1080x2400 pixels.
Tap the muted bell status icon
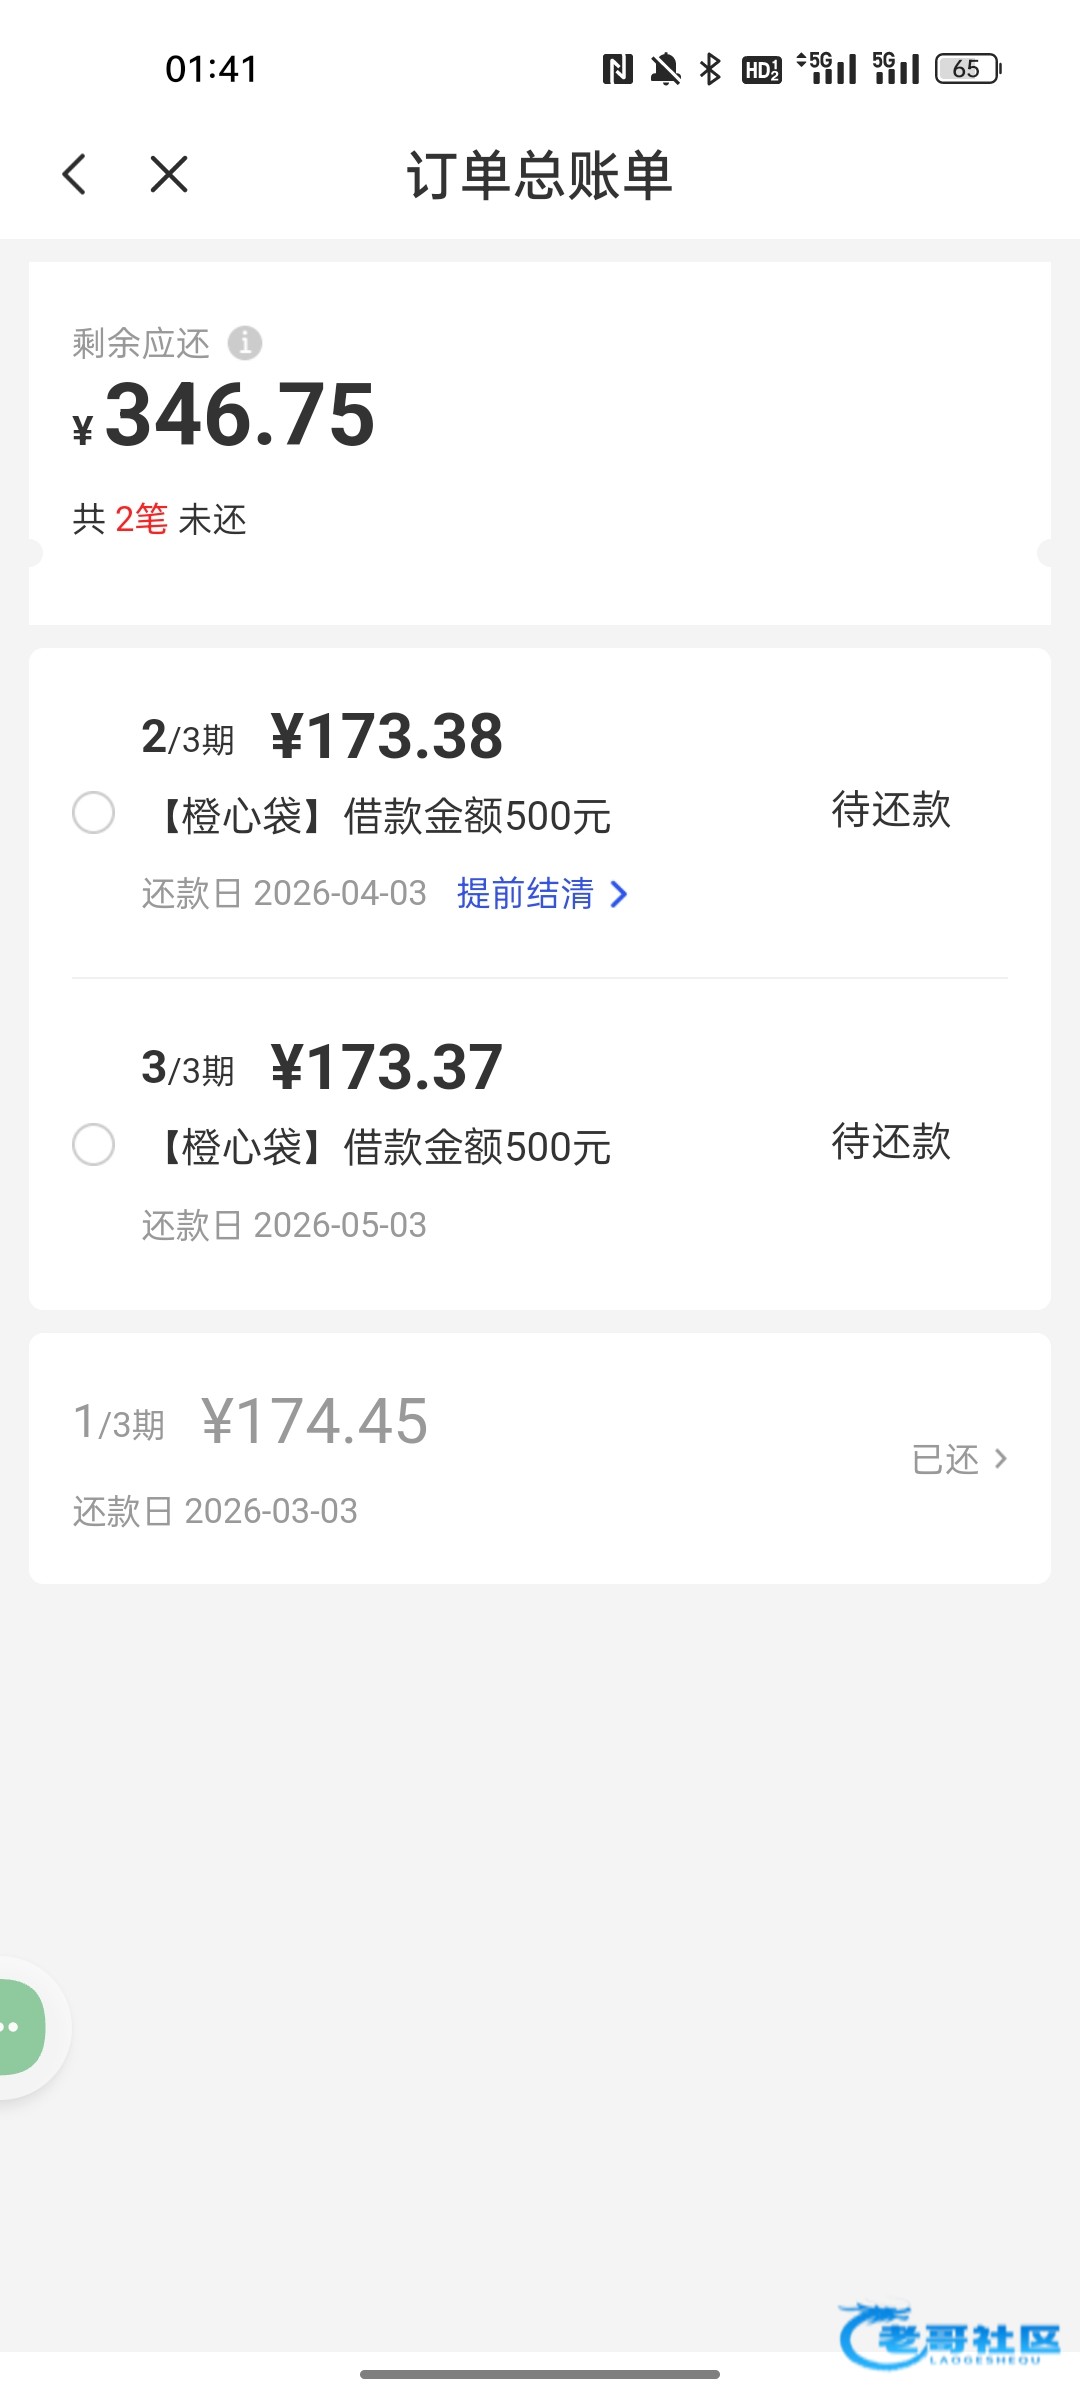pyautogui.click(x=665, y=69)
